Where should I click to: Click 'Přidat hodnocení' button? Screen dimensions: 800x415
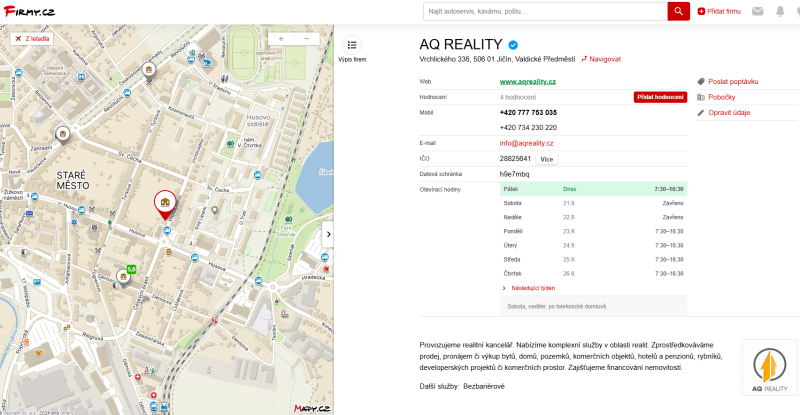[x=660, y=97]
